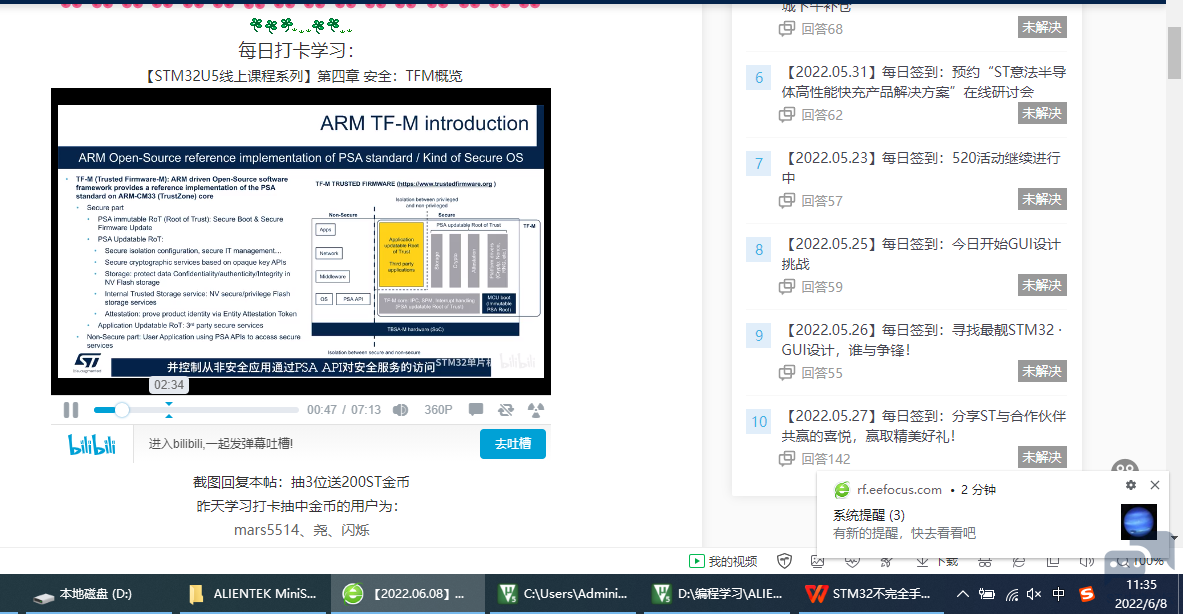Open clock showing 11:35 2022/6/8
The image size is (1183, 614).
pyautogui.click(x=1141, y=594)
